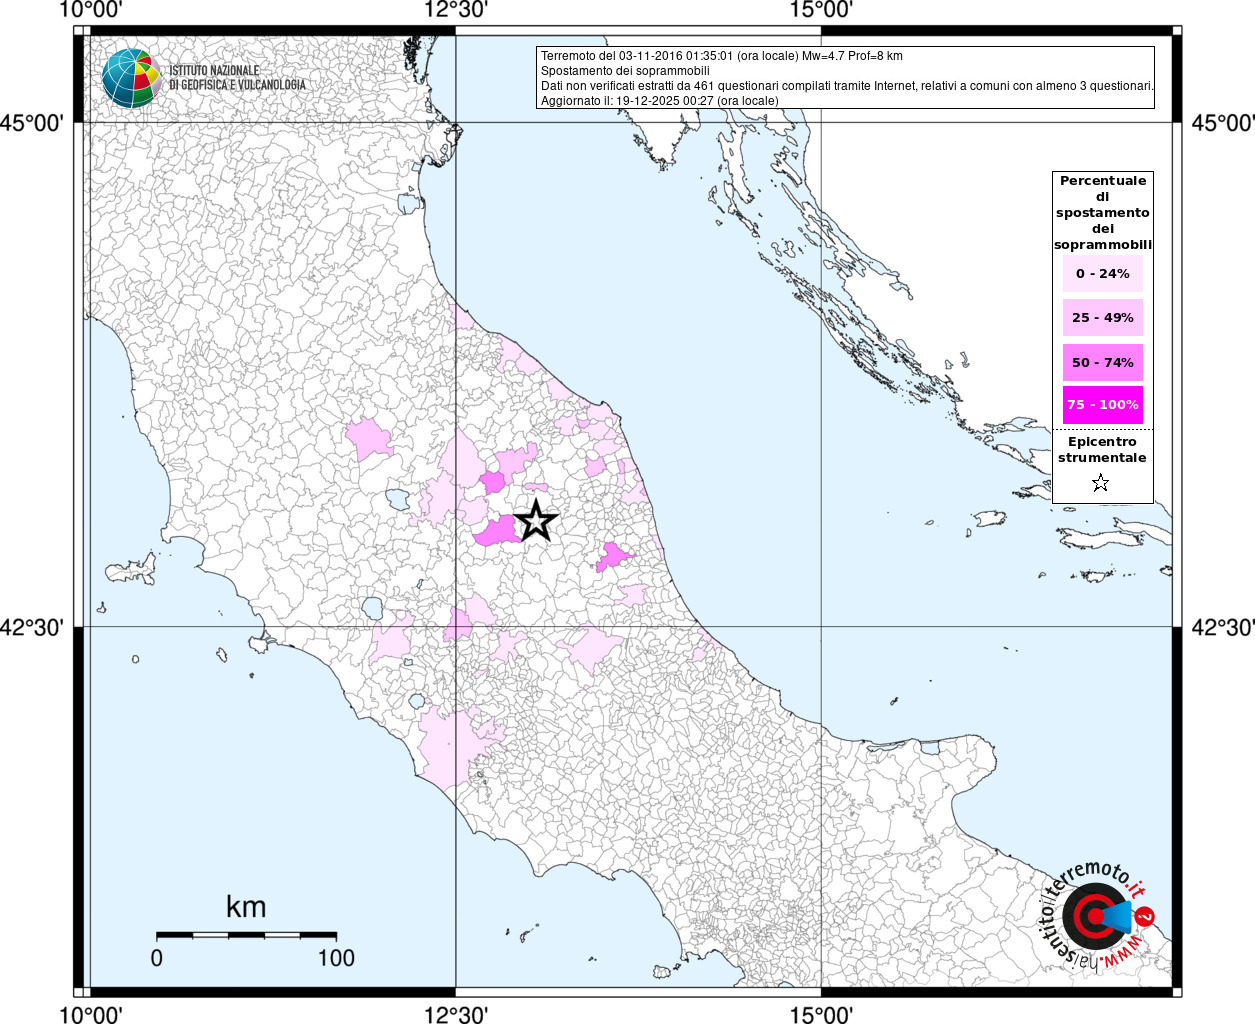Click the bottom '15°00'' longitude label

821,1014
